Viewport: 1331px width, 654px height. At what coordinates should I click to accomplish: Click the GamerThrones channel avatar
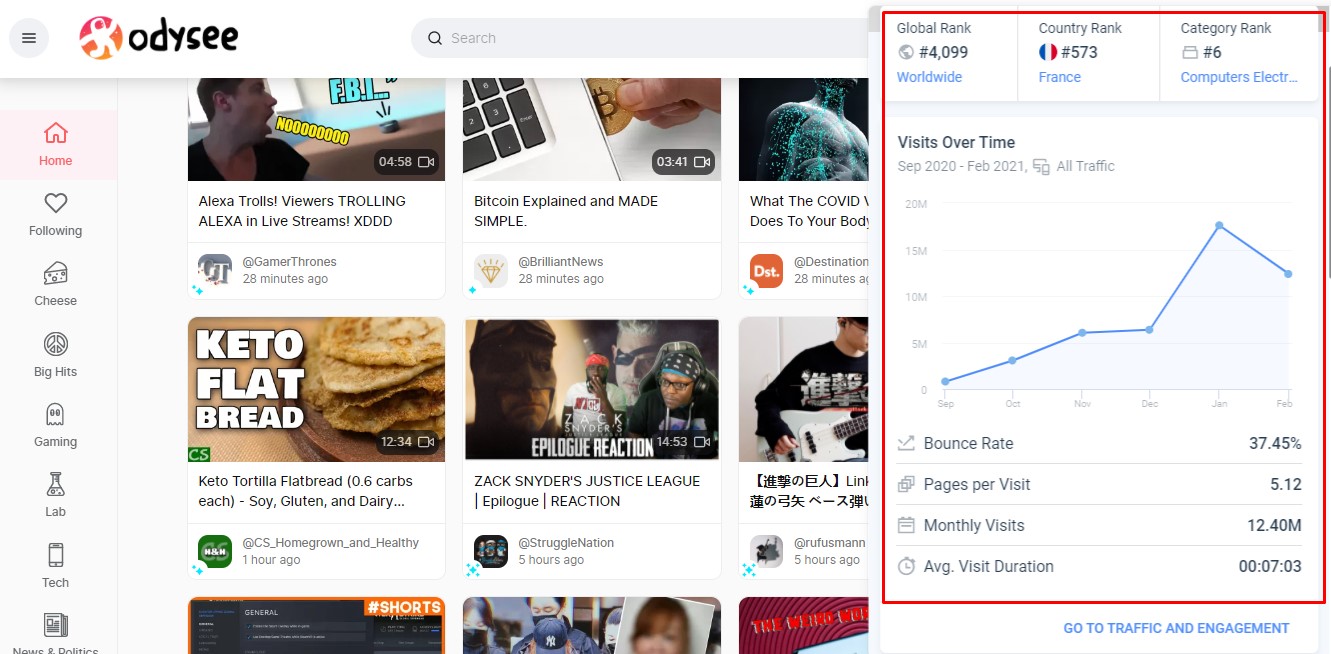(215, 271)
